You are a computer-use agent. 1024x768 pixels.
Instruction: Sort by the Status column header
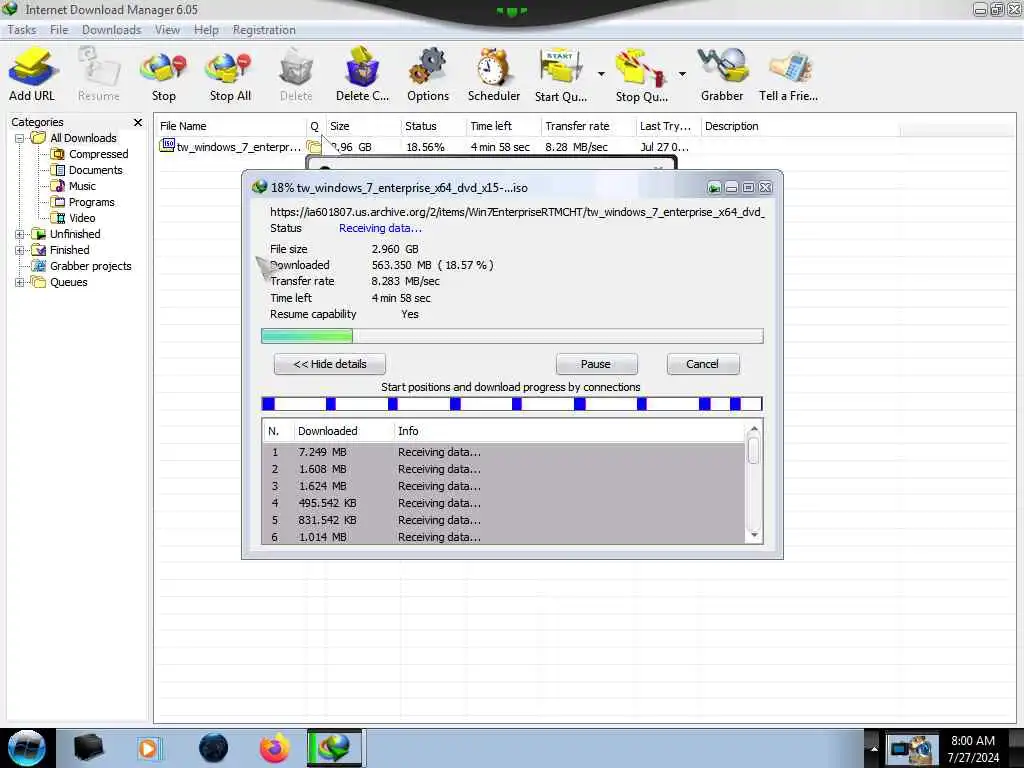434,126
